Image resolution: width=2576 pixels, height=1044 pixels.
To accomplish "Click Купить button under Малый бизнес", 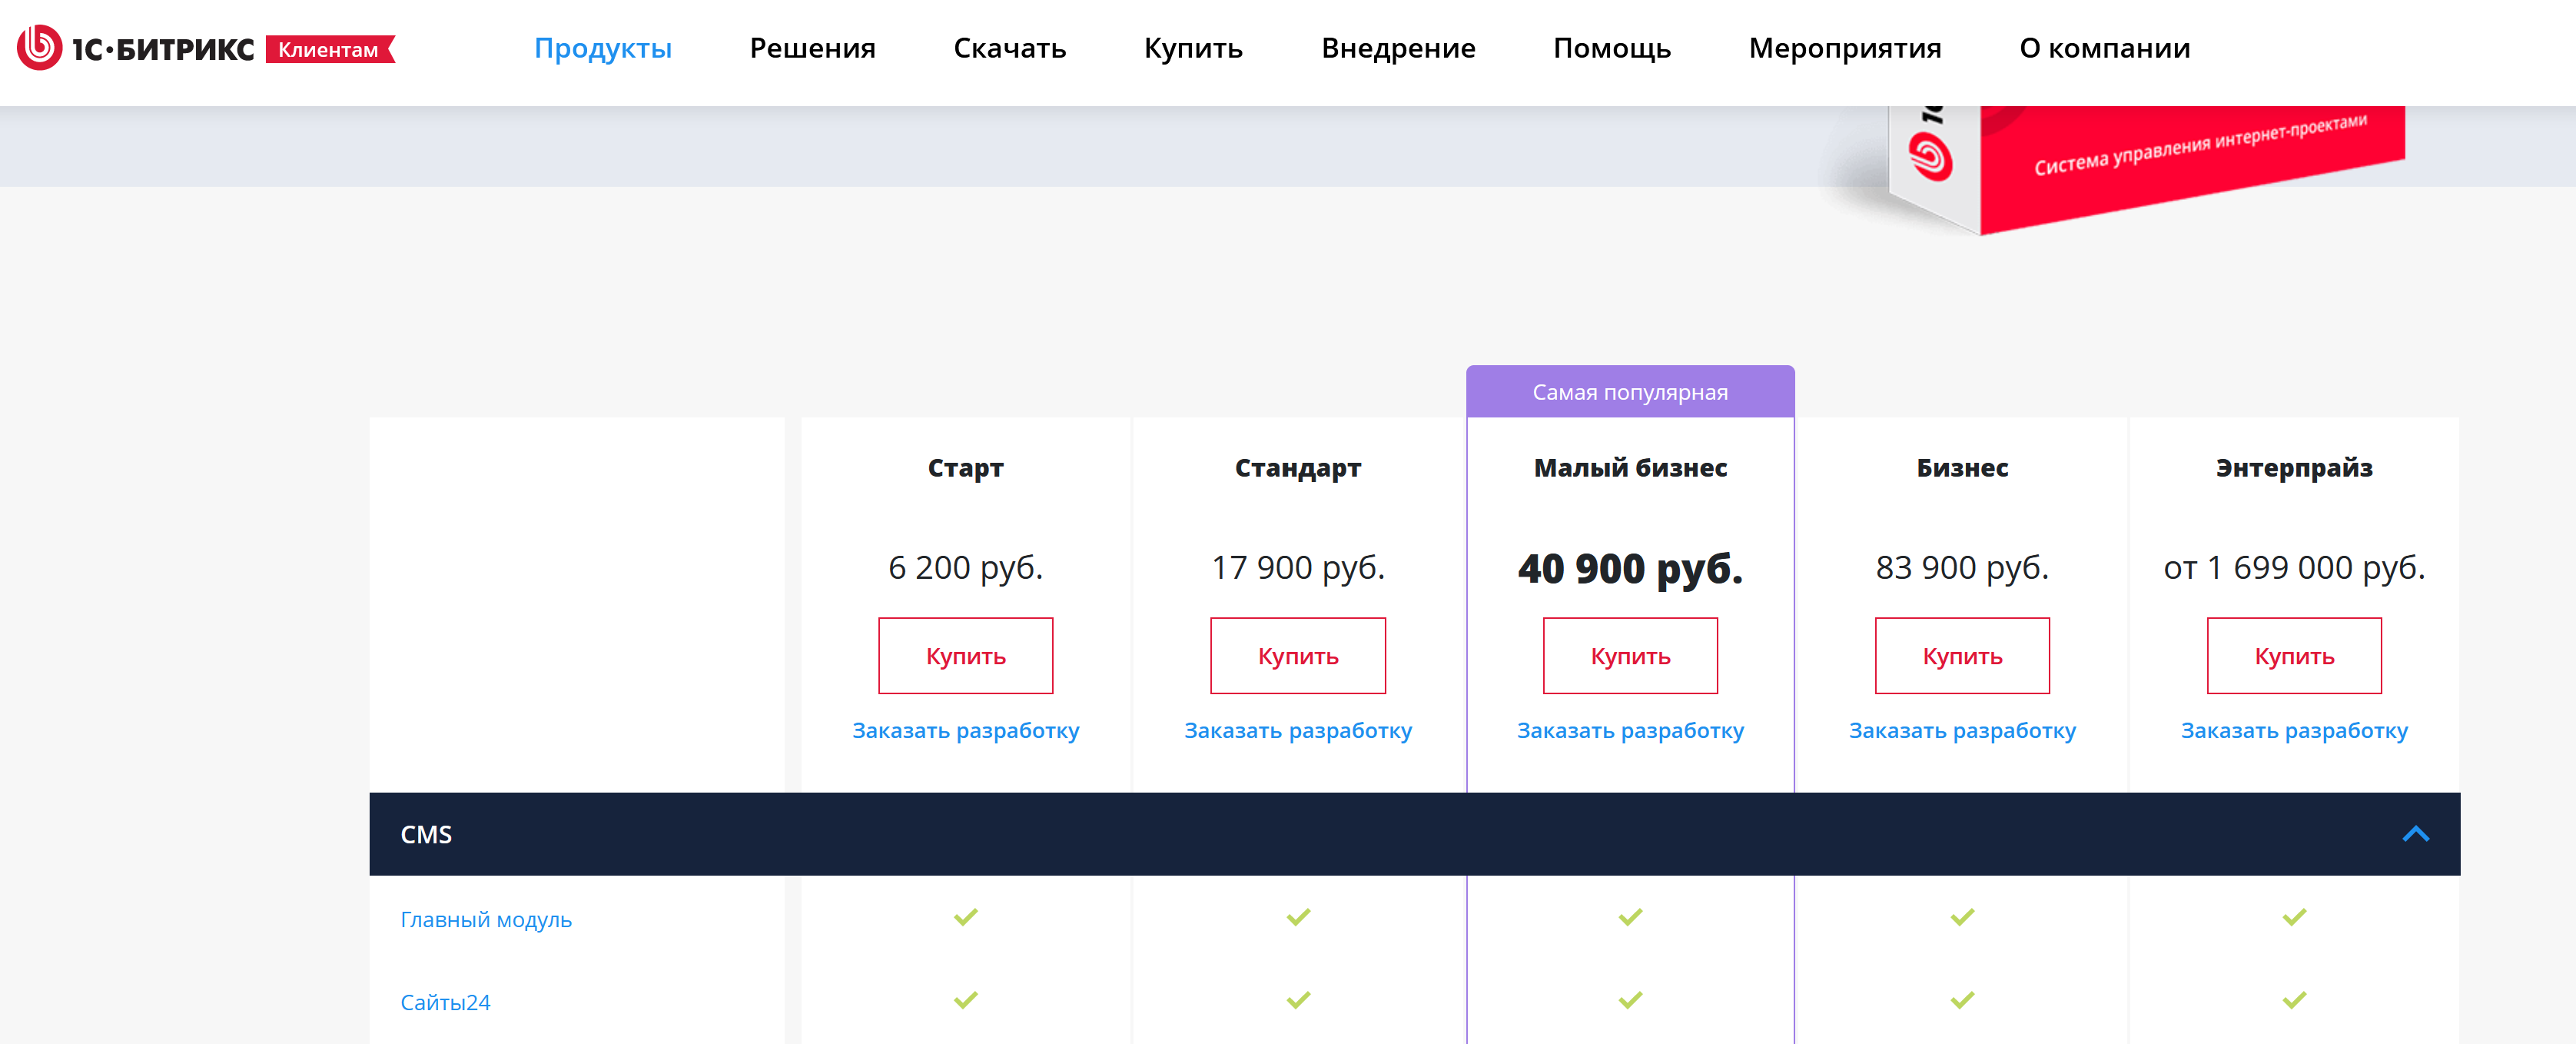I will point(1631,656).
